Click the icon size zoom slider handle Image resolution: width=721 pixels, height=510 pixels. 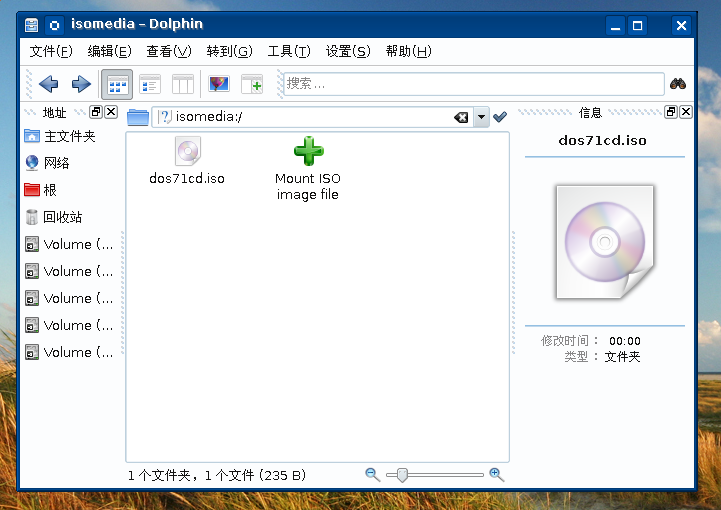[402, 475]
